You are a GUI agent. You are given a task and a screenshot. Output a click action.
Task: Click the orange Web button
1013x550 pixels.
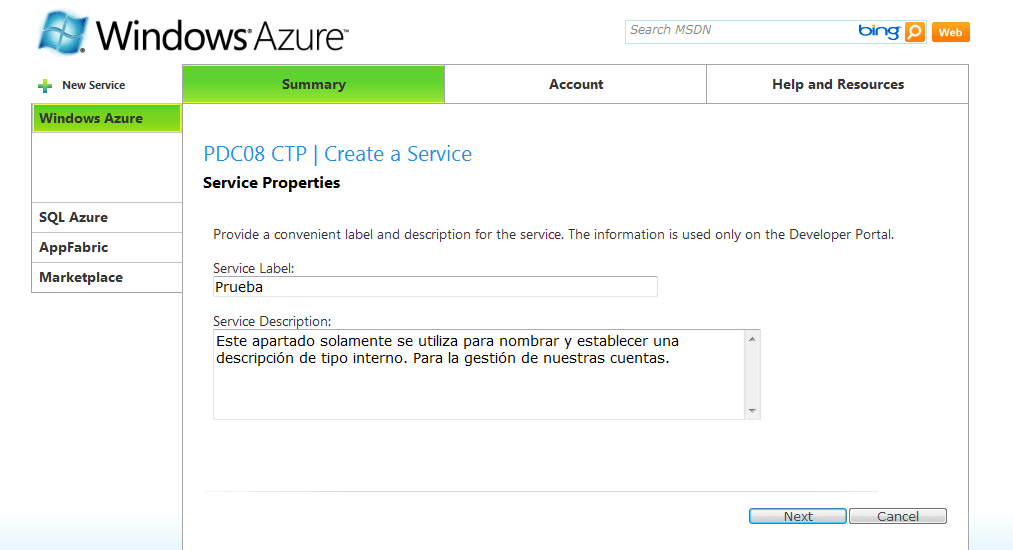click(950, 32)
